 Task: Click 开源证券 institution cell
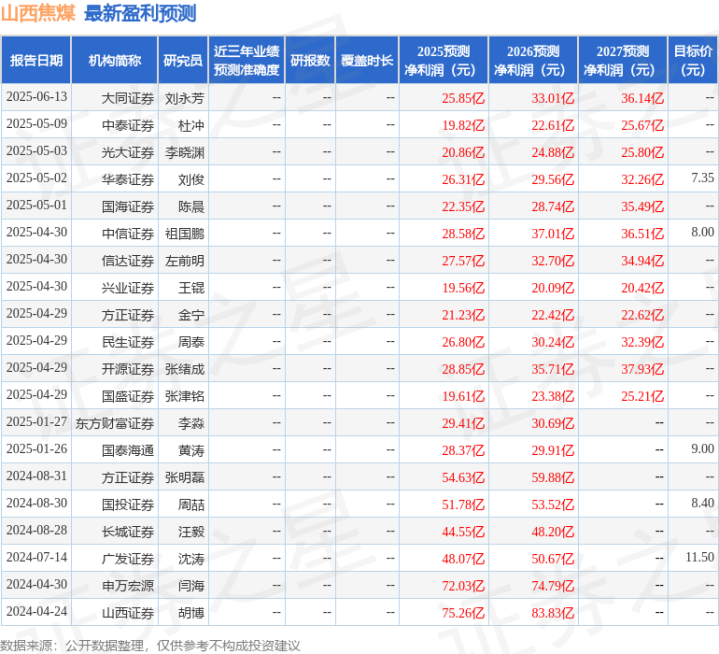point(127,369)
